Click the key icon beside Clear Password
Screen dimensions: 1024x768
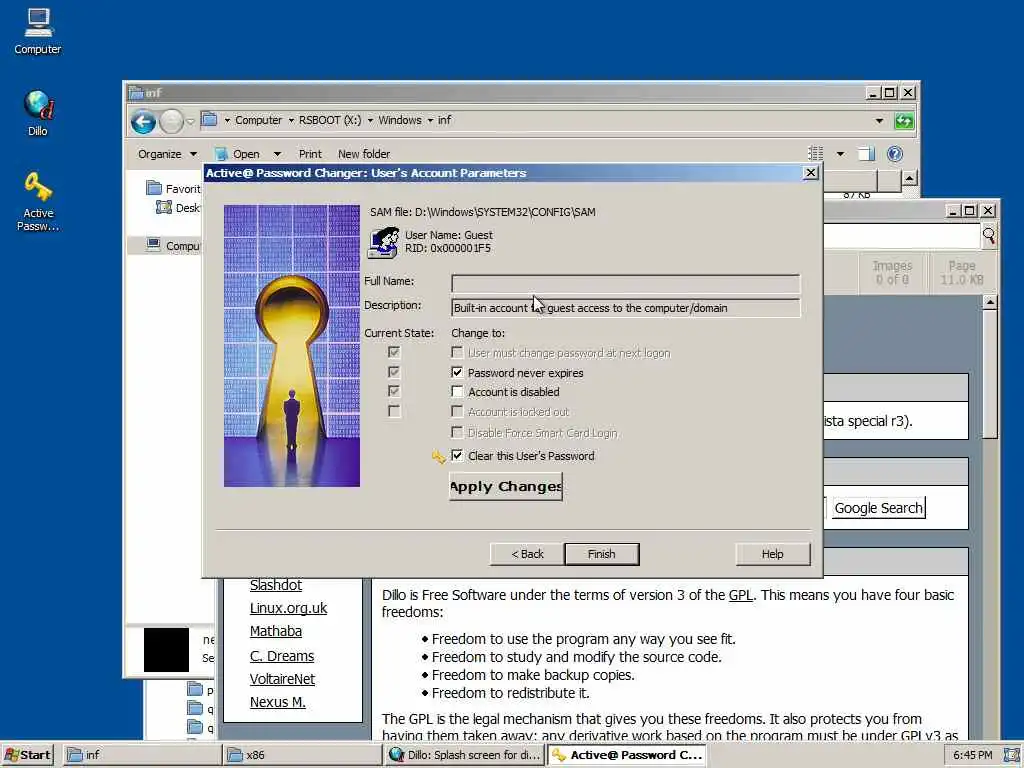(x=438, y=456)
